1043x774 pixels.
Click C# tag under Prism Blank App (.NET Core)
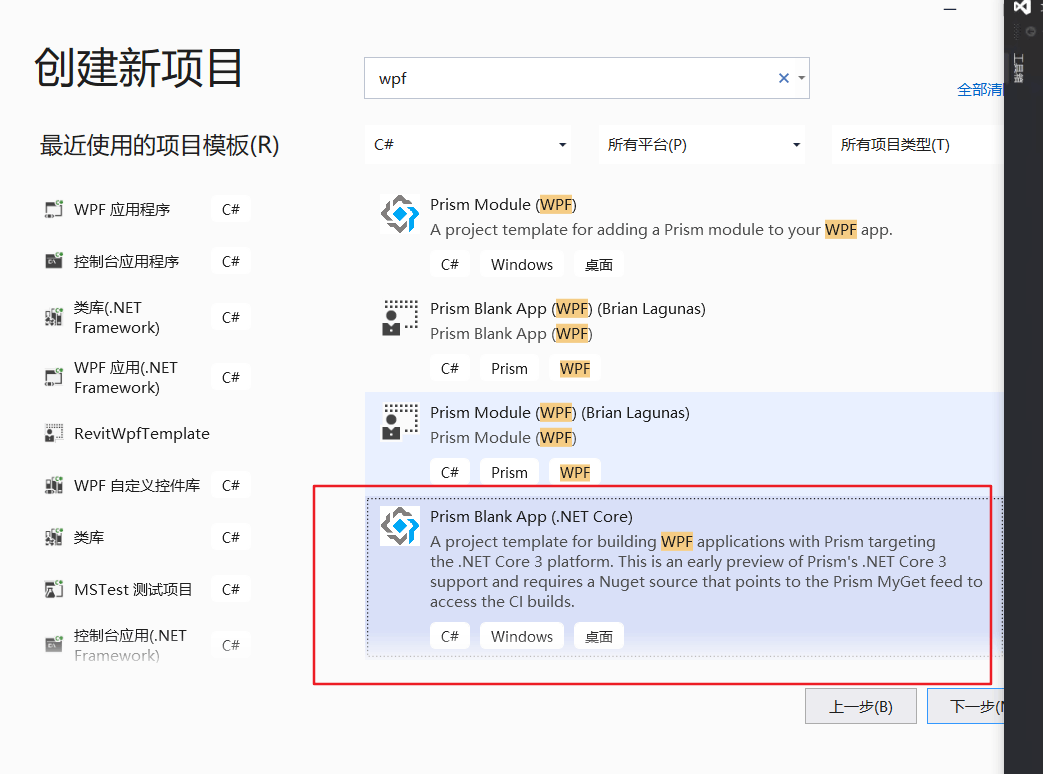[450, 636]
